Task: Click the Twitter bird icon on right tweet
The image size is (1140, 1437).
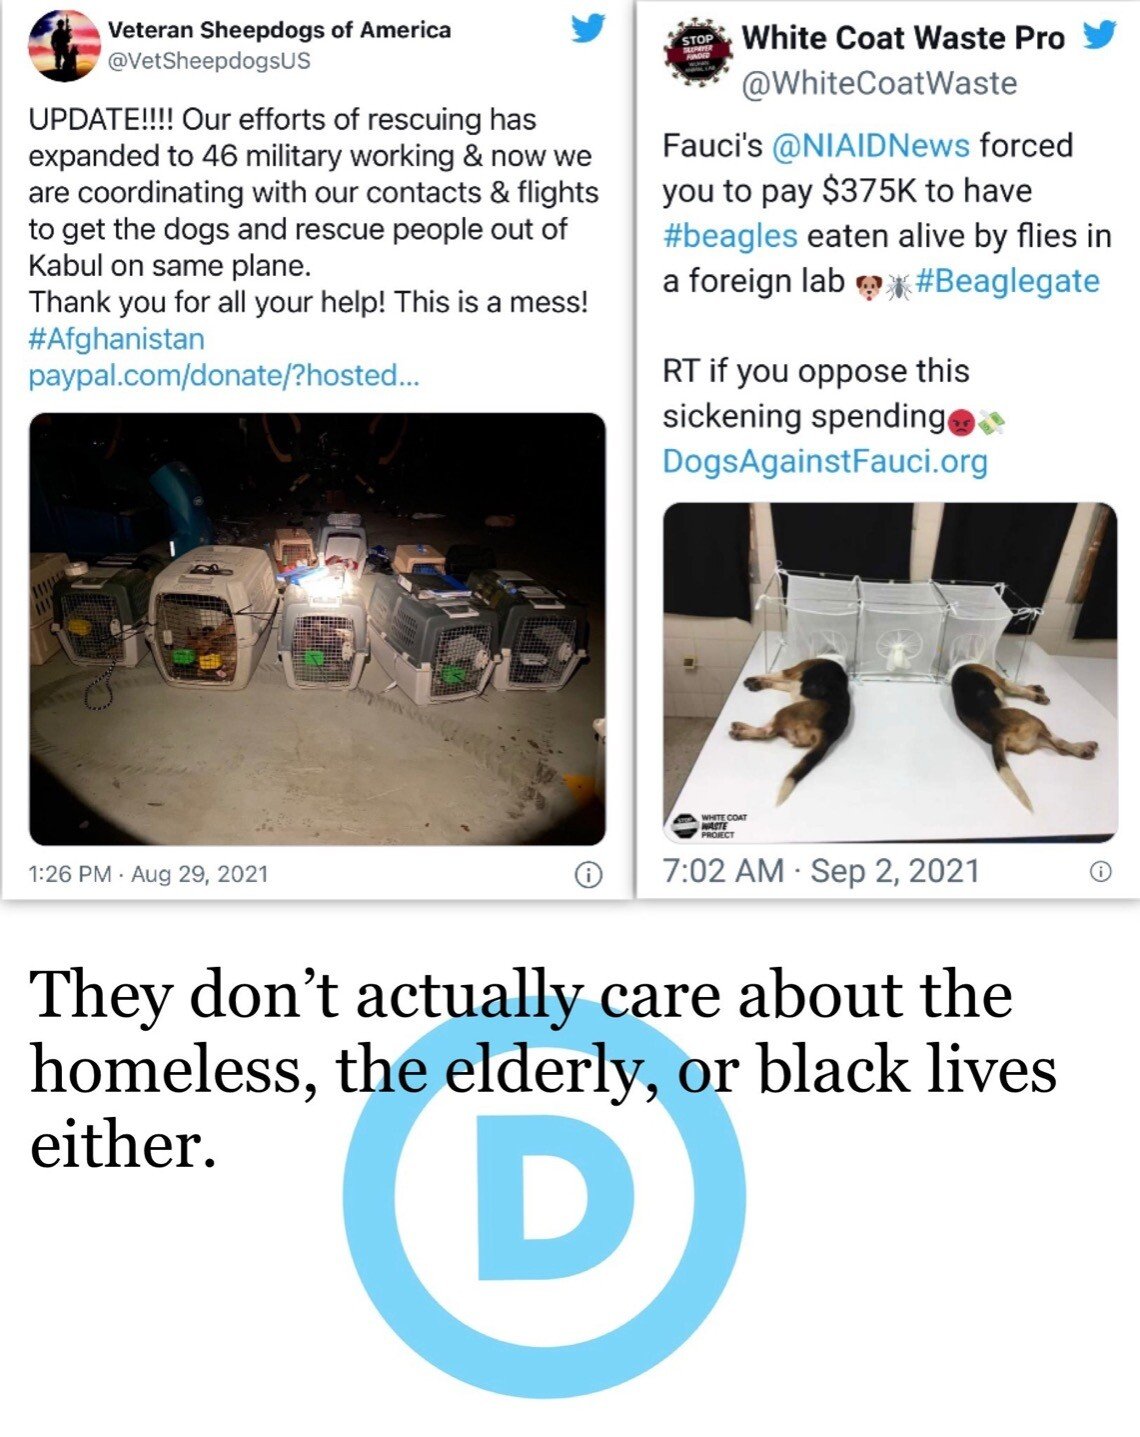Action: click(1100, 36)
